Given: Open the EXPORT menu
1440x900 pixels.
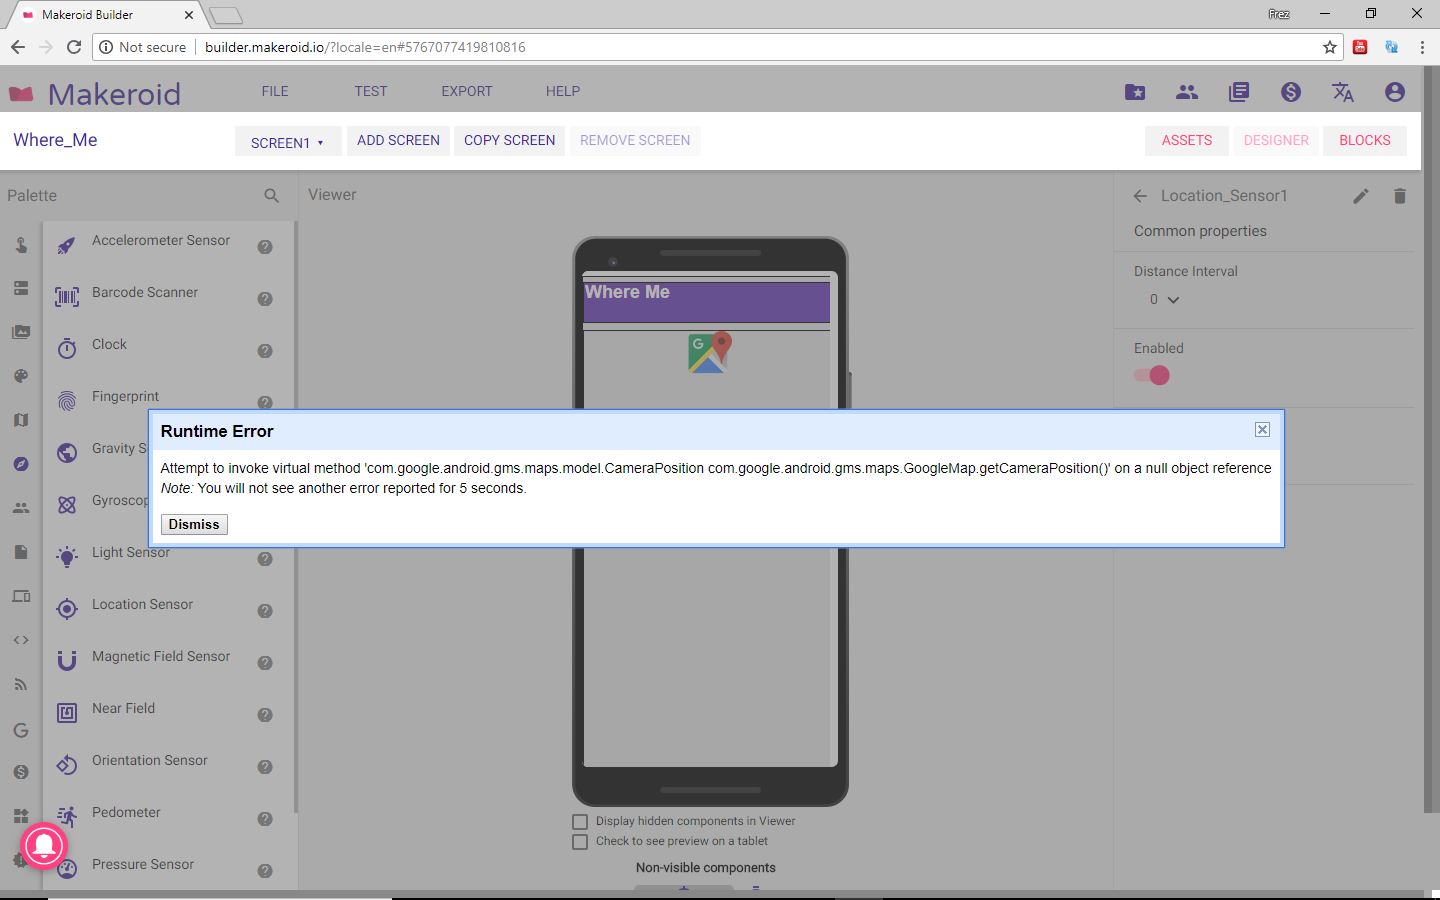Looking at the screenshot, I should pos(467,91).
